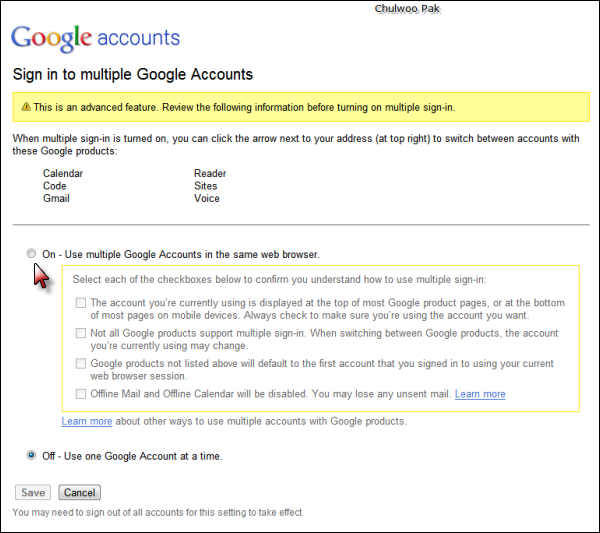Click the Sites product name
600x533 pixels.
click(x=205, y=186)
